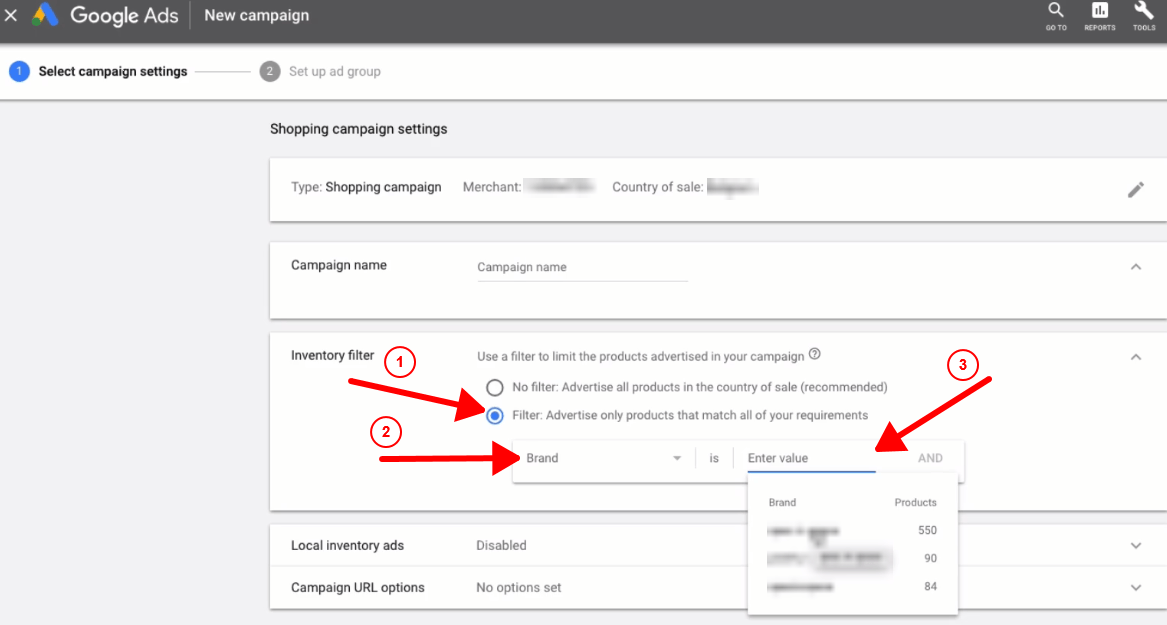Viewport: 1167px width, 625px height.
Task: Click the Campaign name text field
Action: tap(582, 268)
